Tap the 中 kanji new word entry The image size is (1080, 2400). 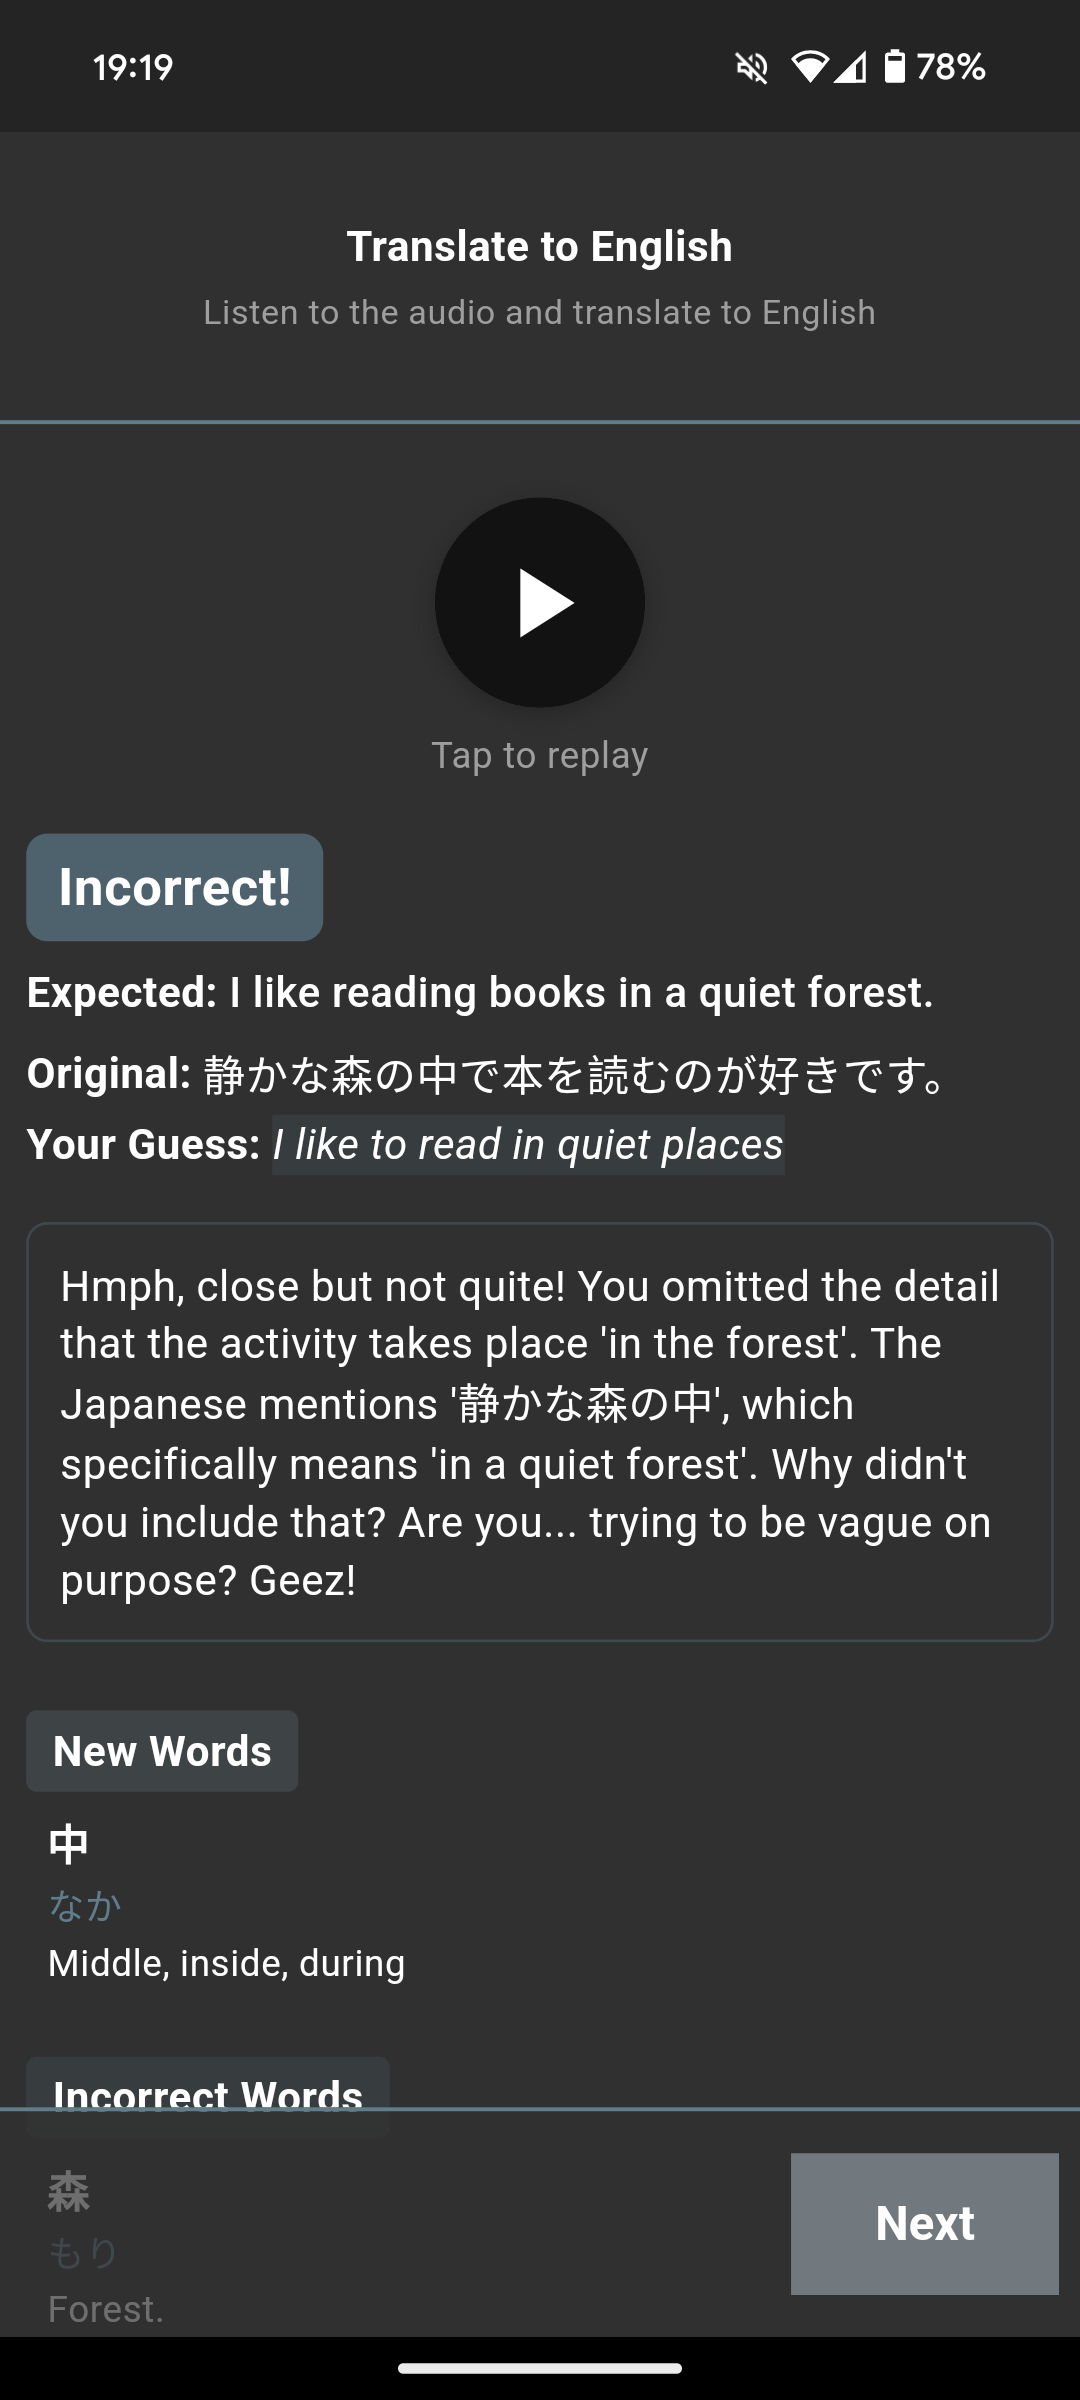69,1845
